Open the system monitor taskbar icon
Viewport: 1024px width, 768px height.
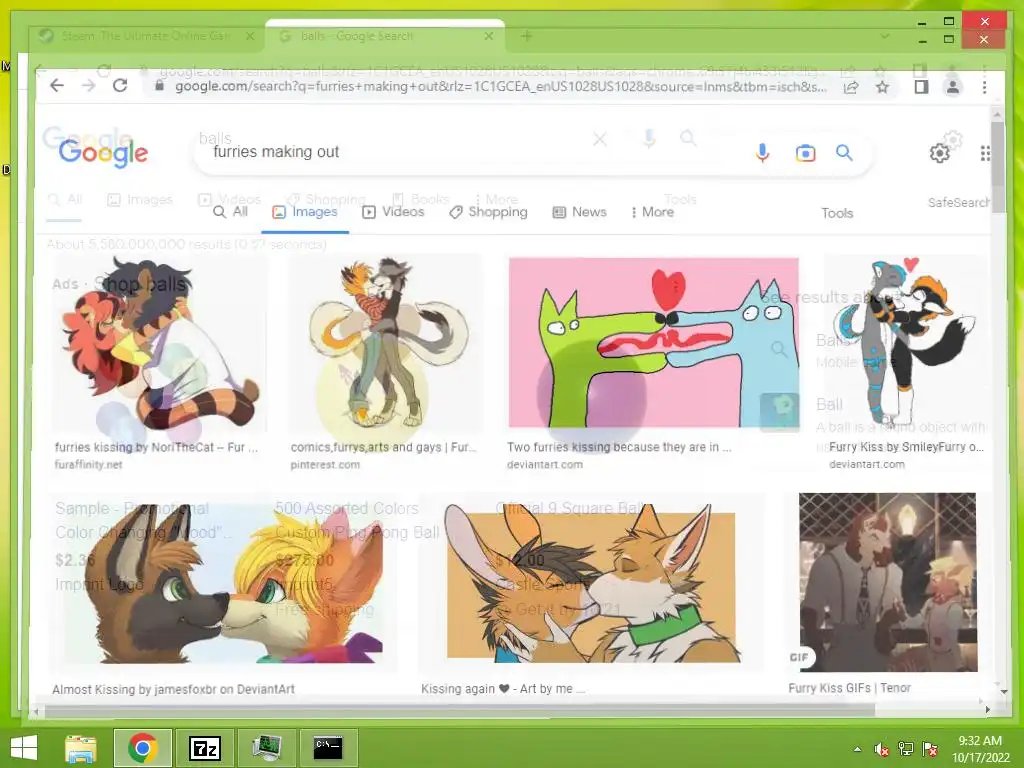coord(266,748)
